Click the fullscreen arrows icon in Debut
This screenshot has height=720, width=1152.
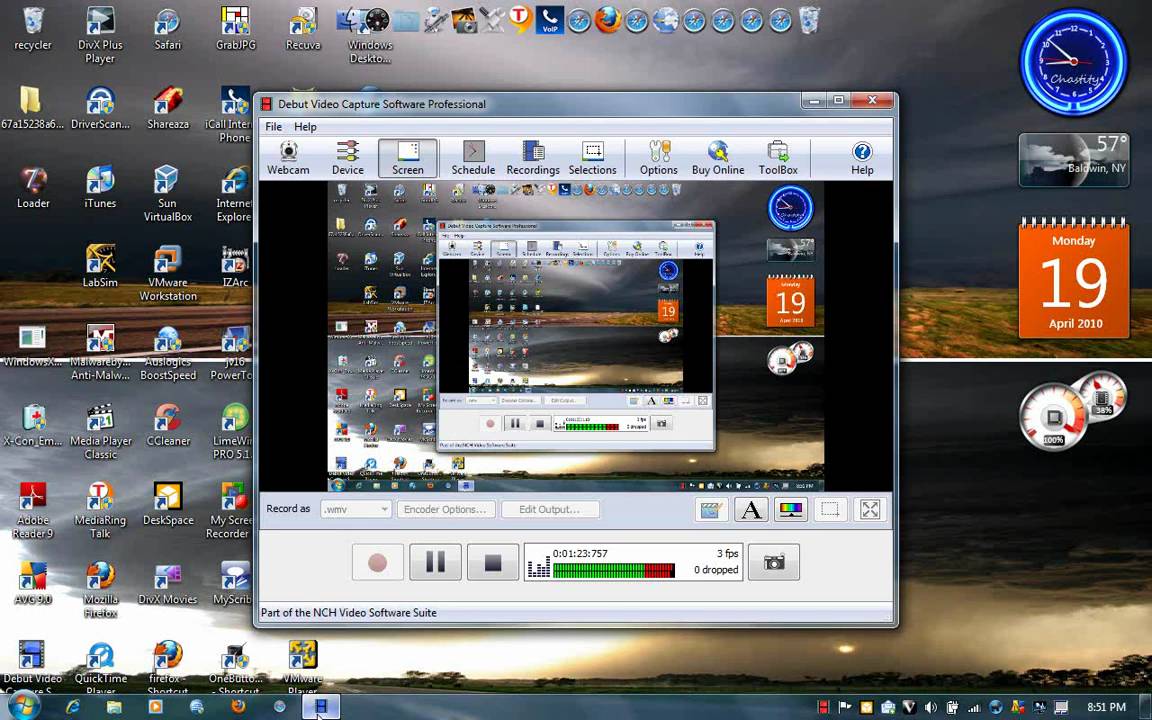point(870,509)
